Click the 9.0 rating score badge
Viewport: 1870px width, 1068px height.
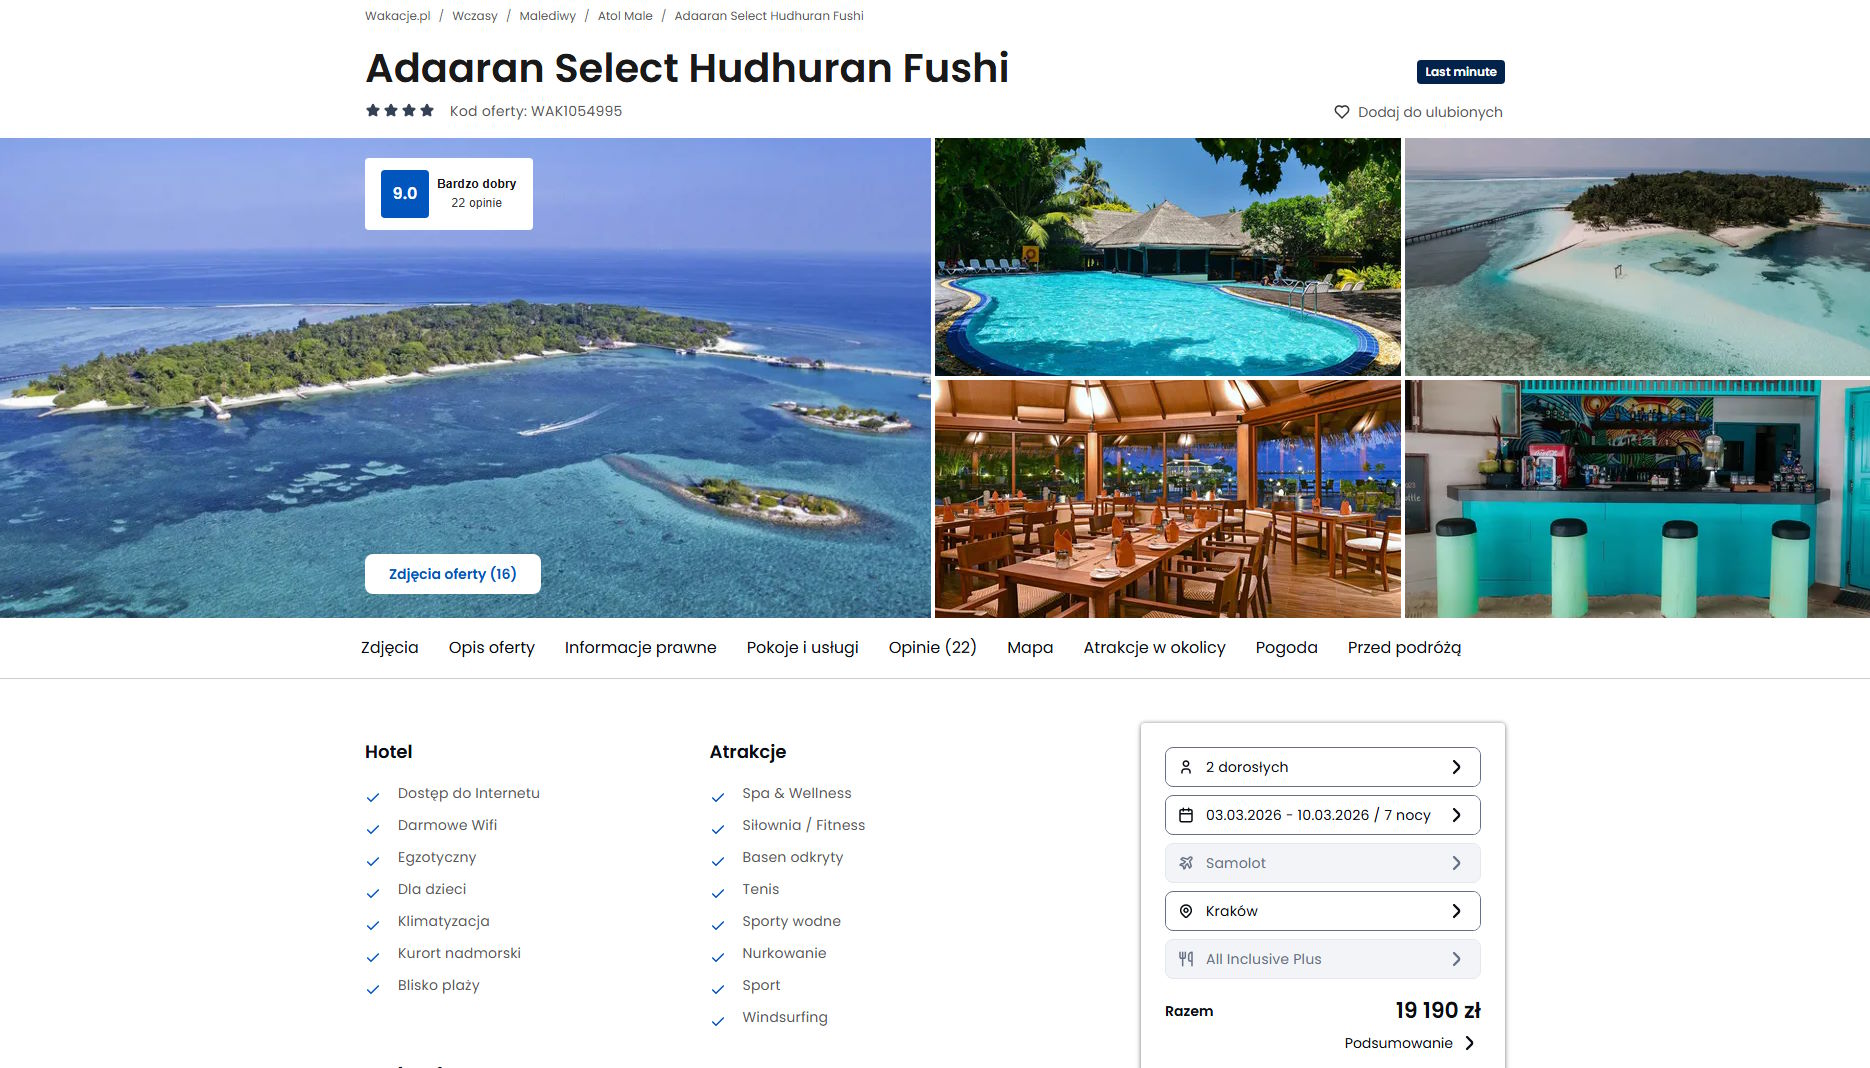pos(405,194)
